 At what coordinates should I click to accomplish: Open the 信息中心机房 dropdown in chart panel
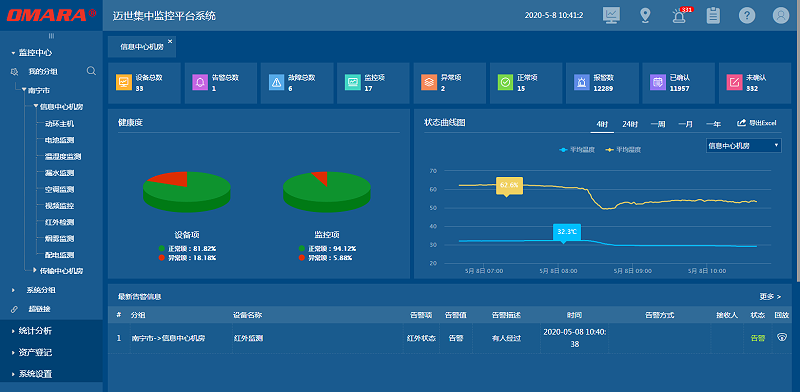click(743, 145)
